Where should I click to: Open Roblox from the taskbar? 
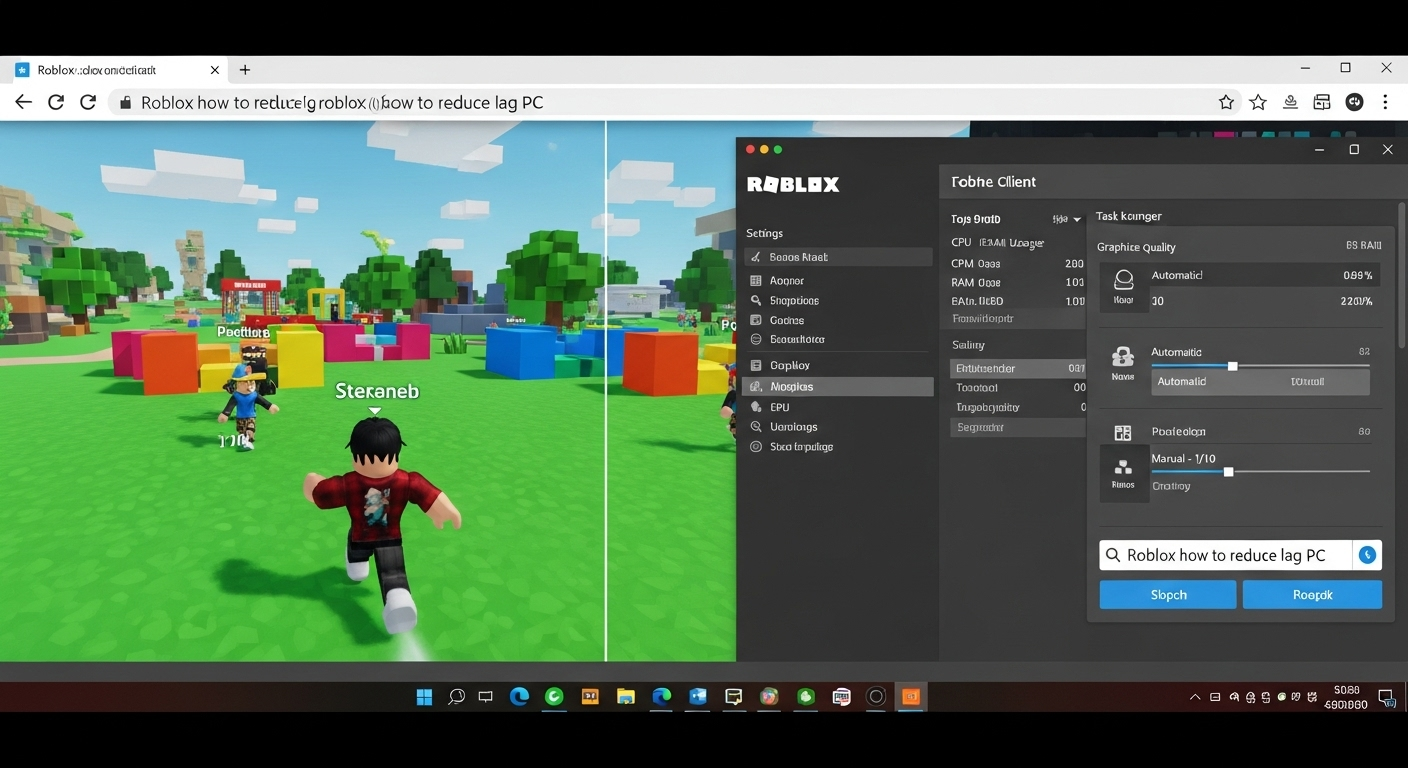coord(911,697)
